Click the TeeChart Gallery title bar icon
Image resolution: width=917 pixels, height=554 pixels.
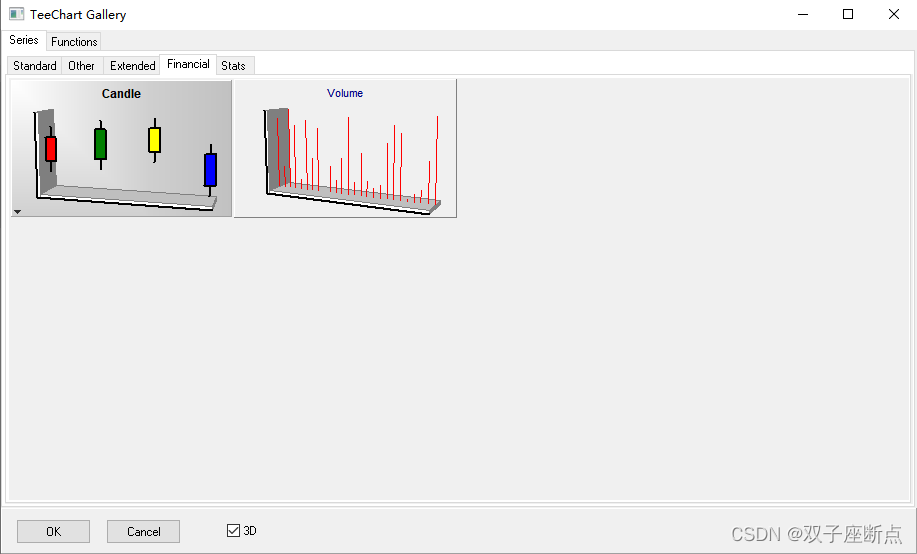coord(16,14)
